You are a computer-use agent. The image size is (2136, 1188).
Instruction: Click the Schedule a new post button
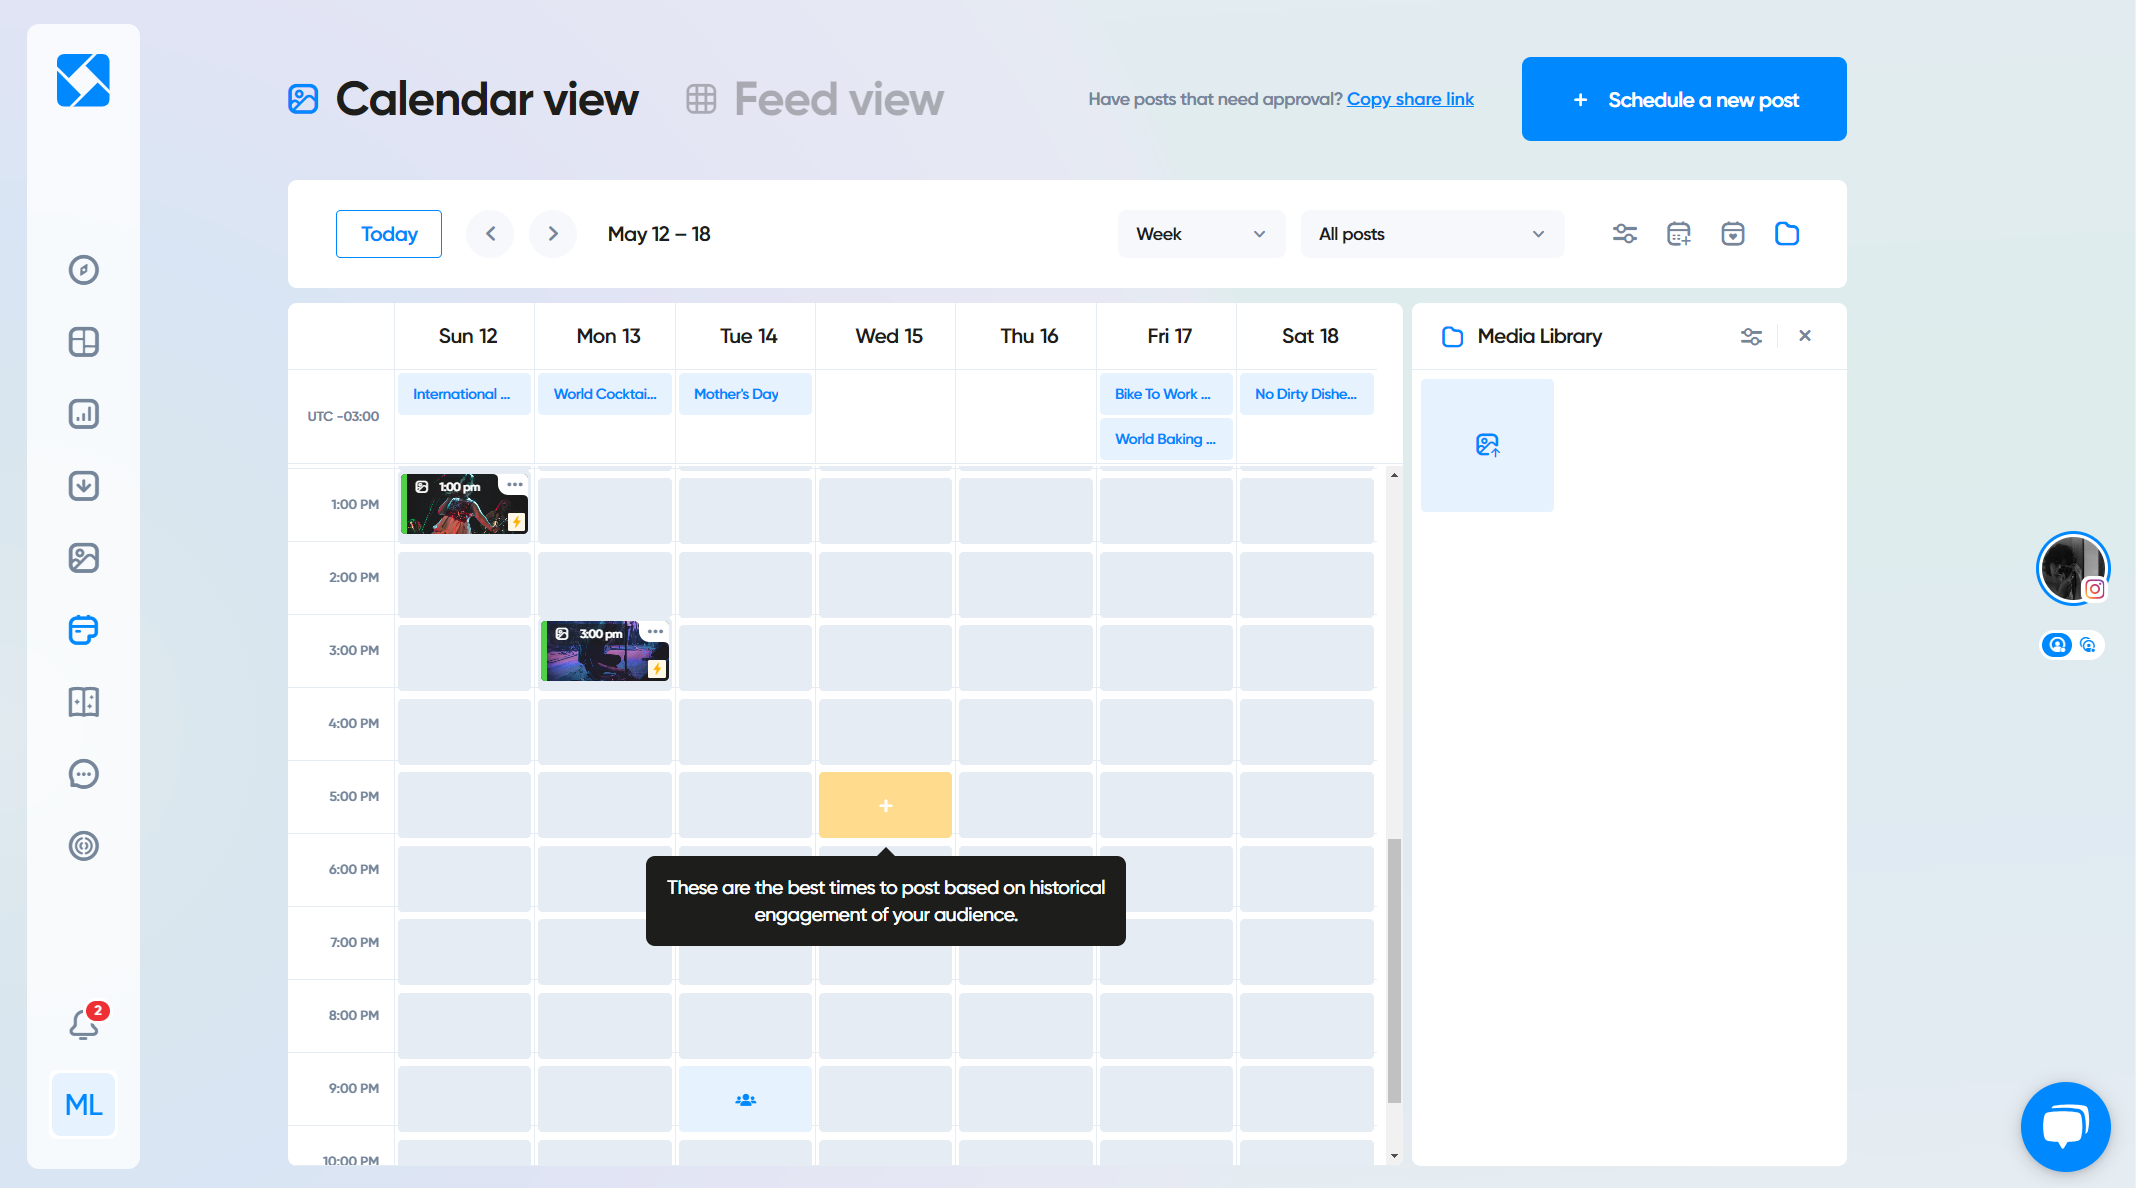tap(1685, 98)
